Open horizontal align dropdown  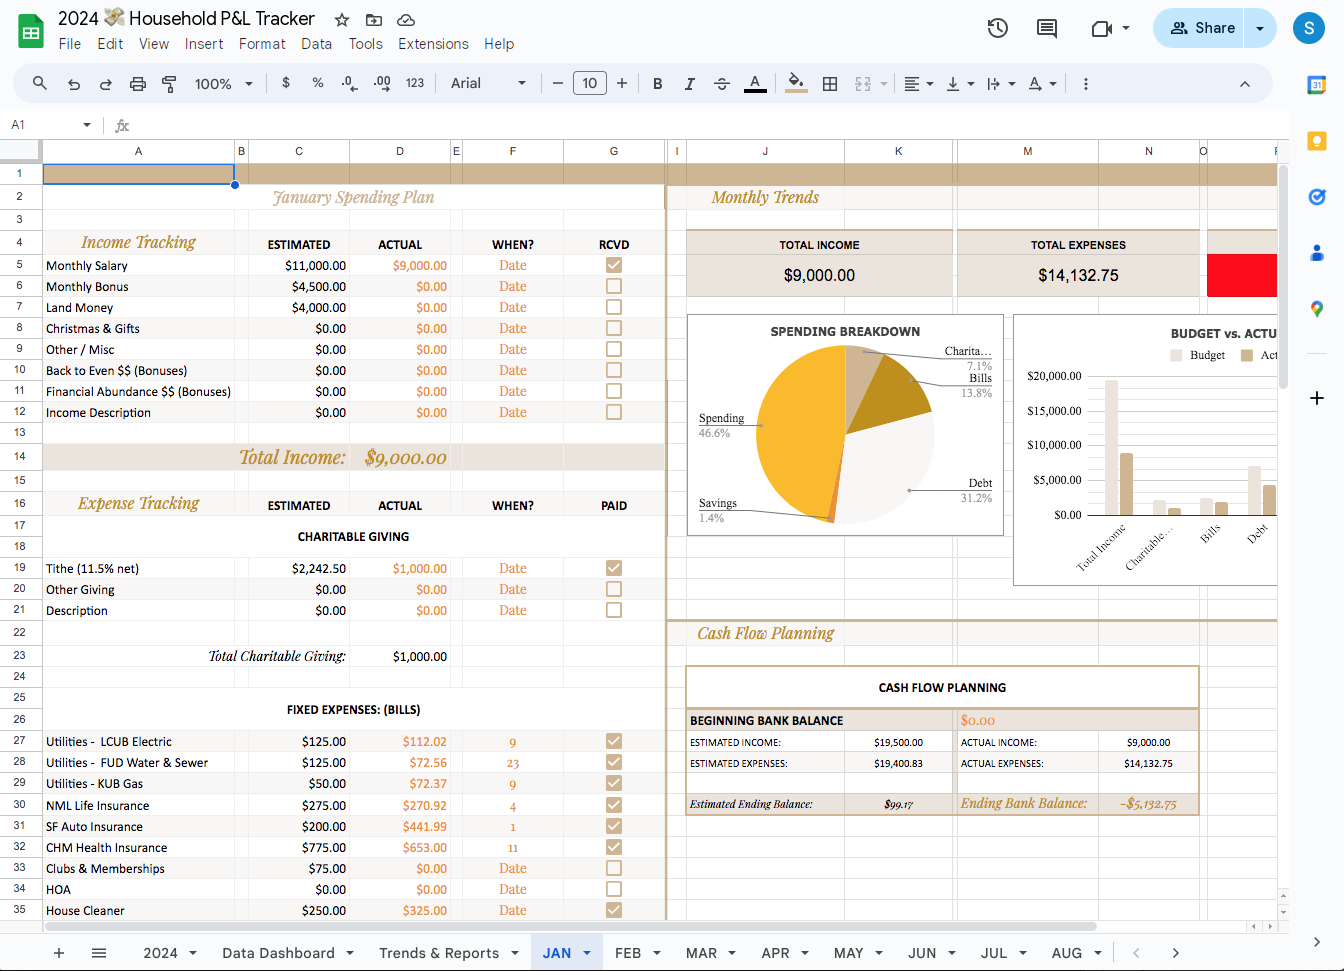tap(918, 84)
